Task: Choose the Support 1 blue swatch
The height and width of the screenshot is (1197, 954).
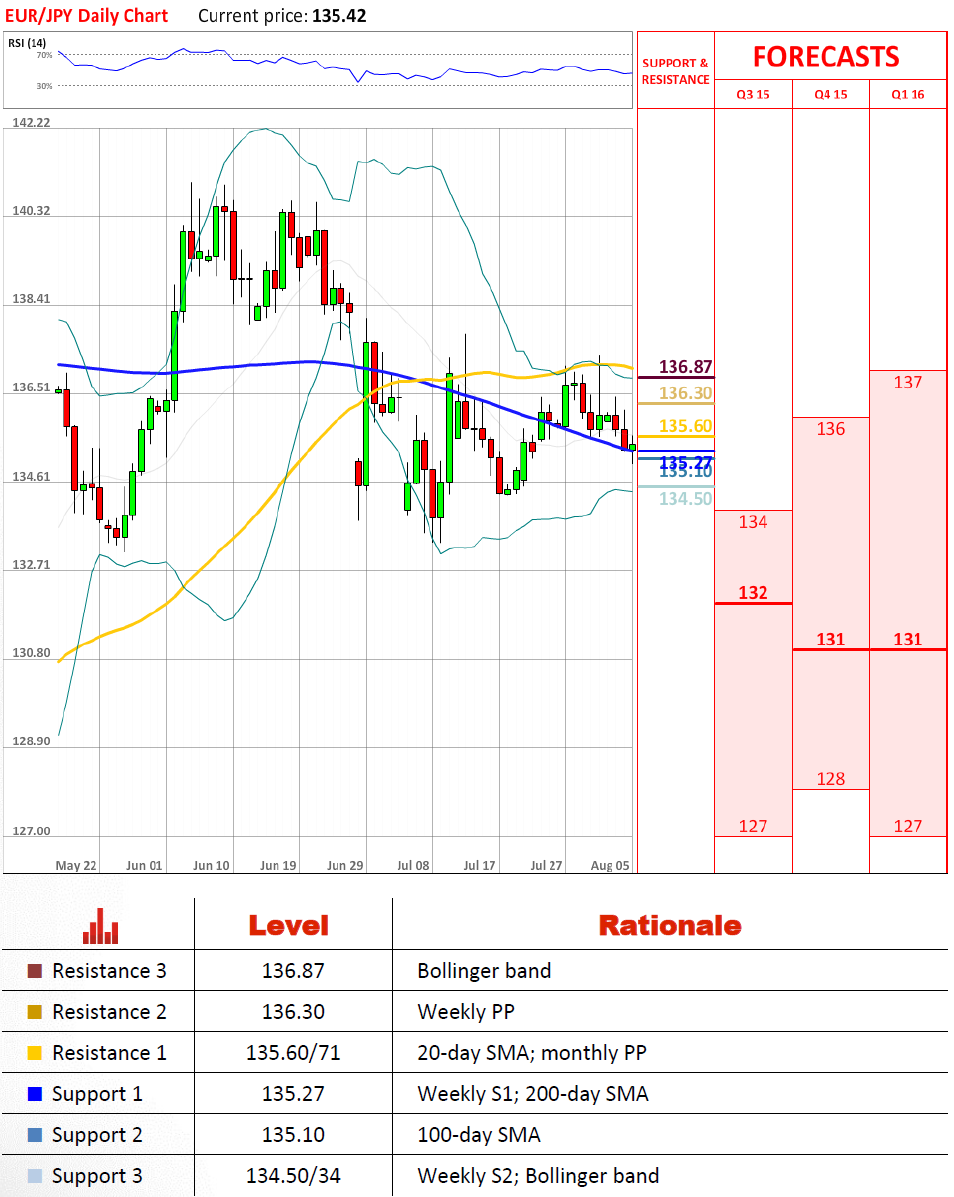Action: [x=35, y=1094]
